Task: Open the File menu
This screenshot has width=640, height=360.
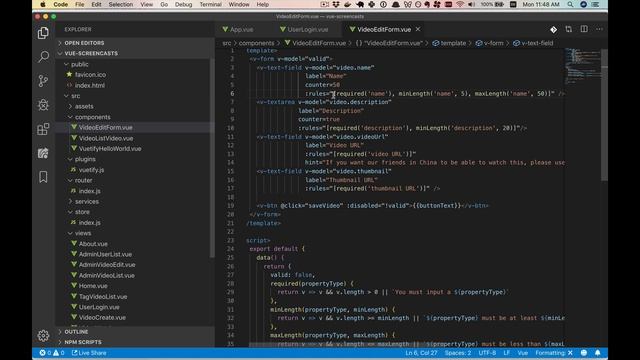Action: click(x=80, y=4)
